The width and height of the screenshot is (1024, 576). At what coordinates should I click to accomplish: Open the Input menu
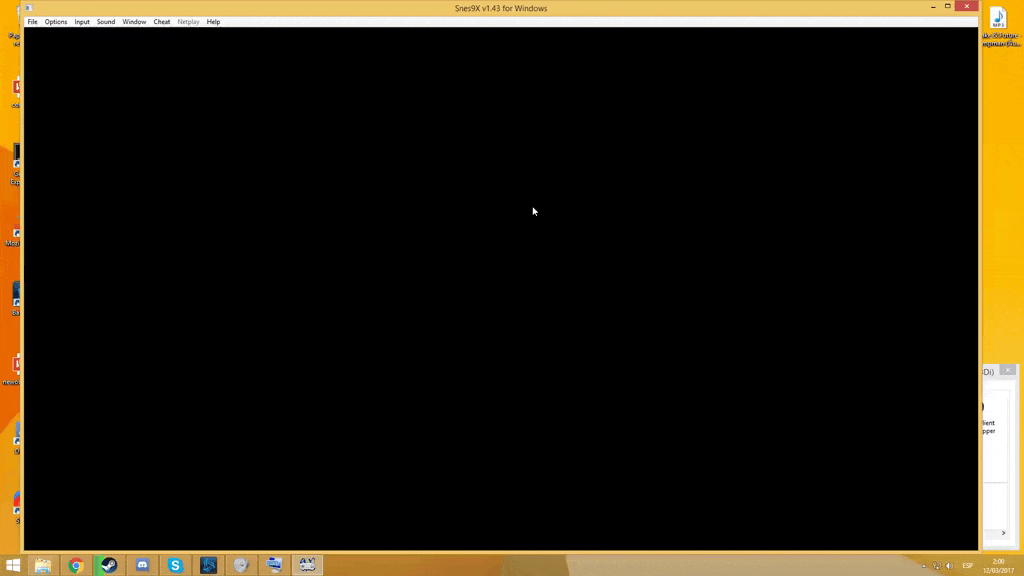[82, 21]
